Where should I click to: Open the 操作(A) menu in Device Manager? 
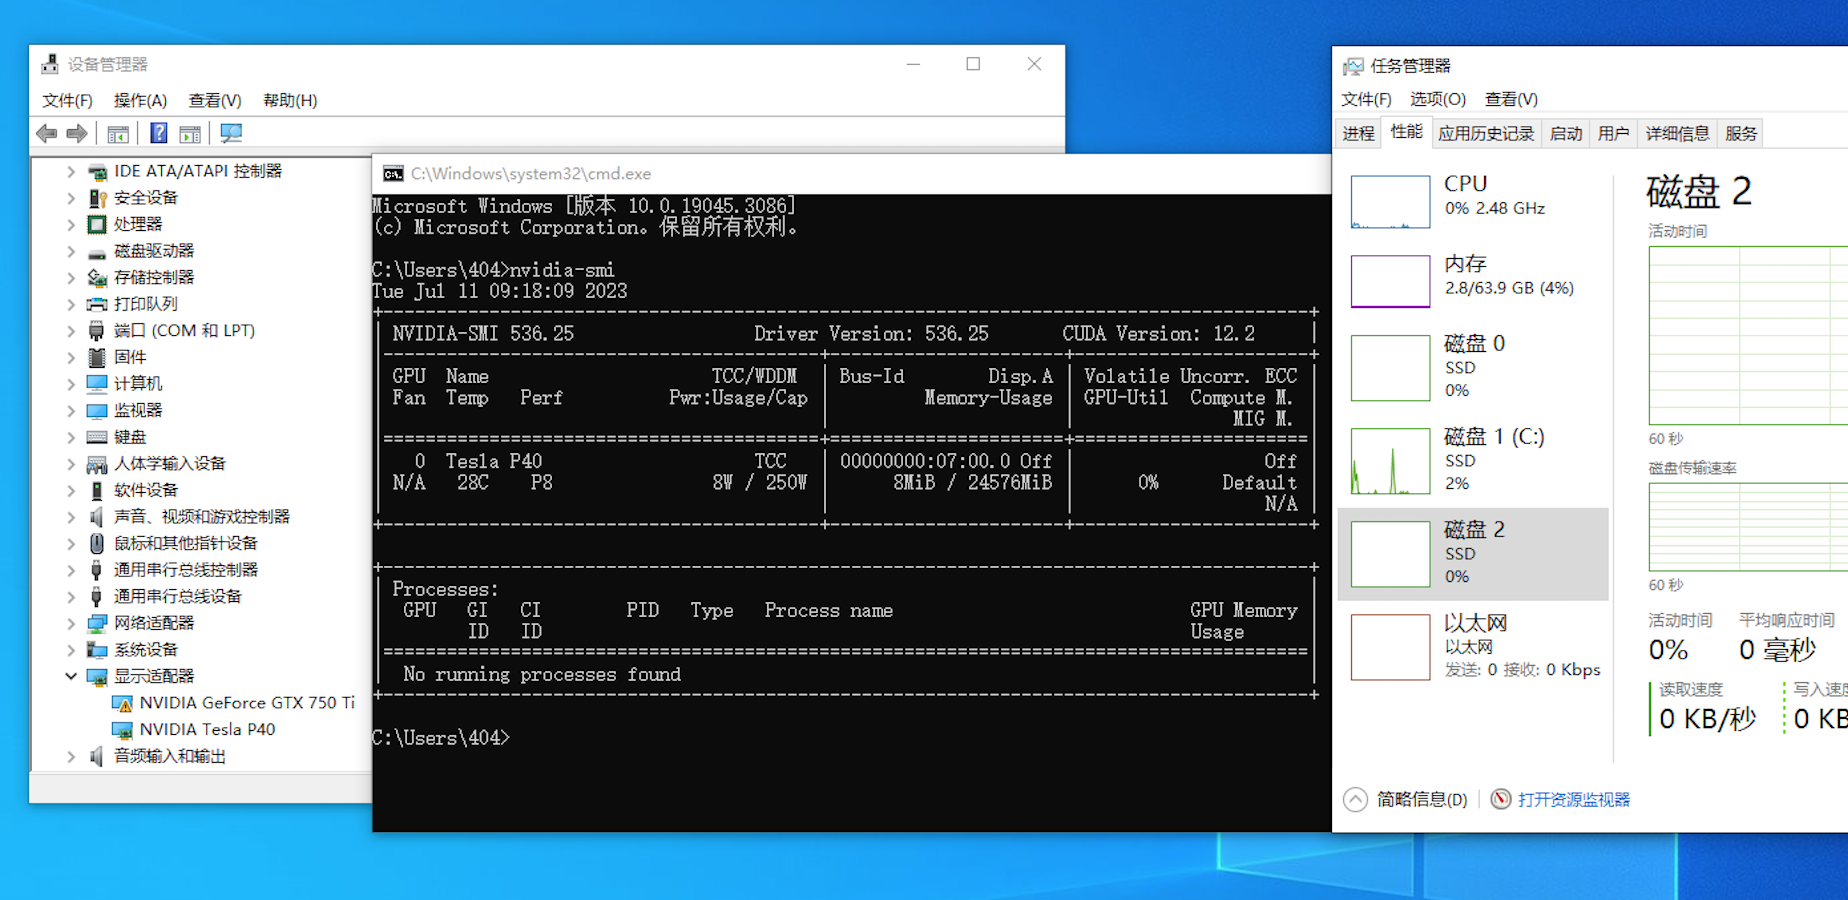(140, 100)
